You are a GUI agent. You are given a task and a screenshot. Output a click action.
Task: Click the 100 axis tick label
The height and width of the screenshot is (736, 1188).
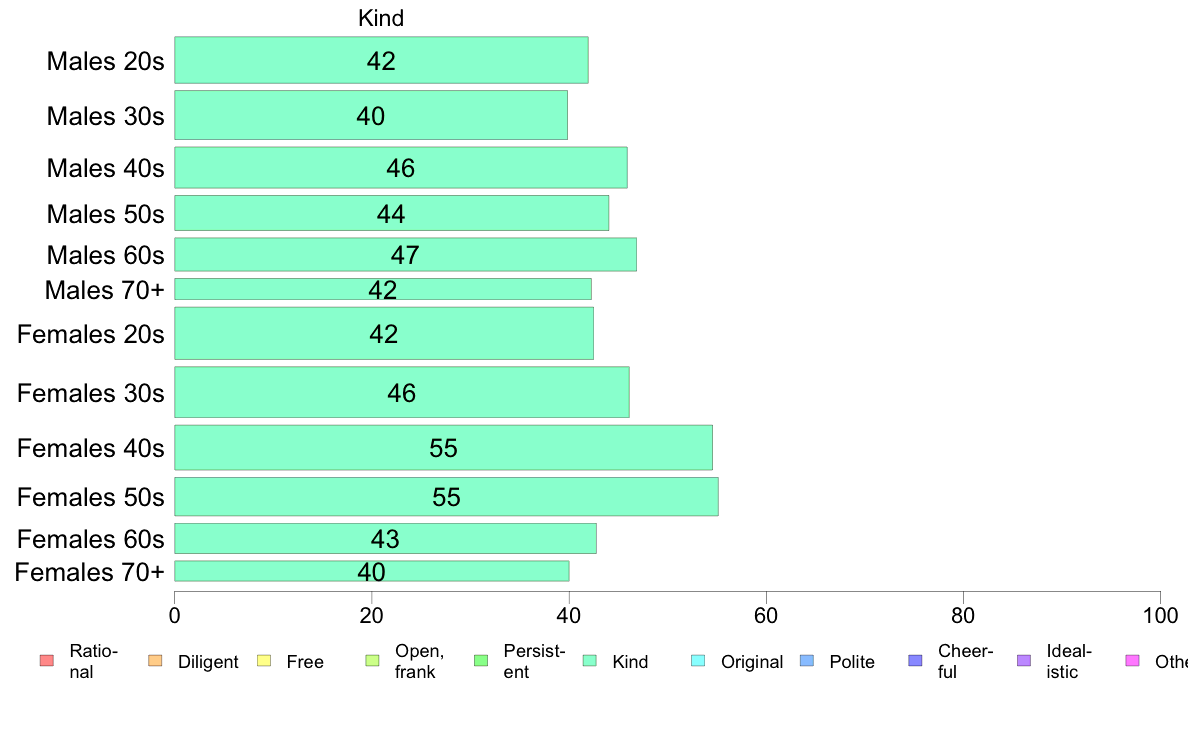[x=1160, y=615]
